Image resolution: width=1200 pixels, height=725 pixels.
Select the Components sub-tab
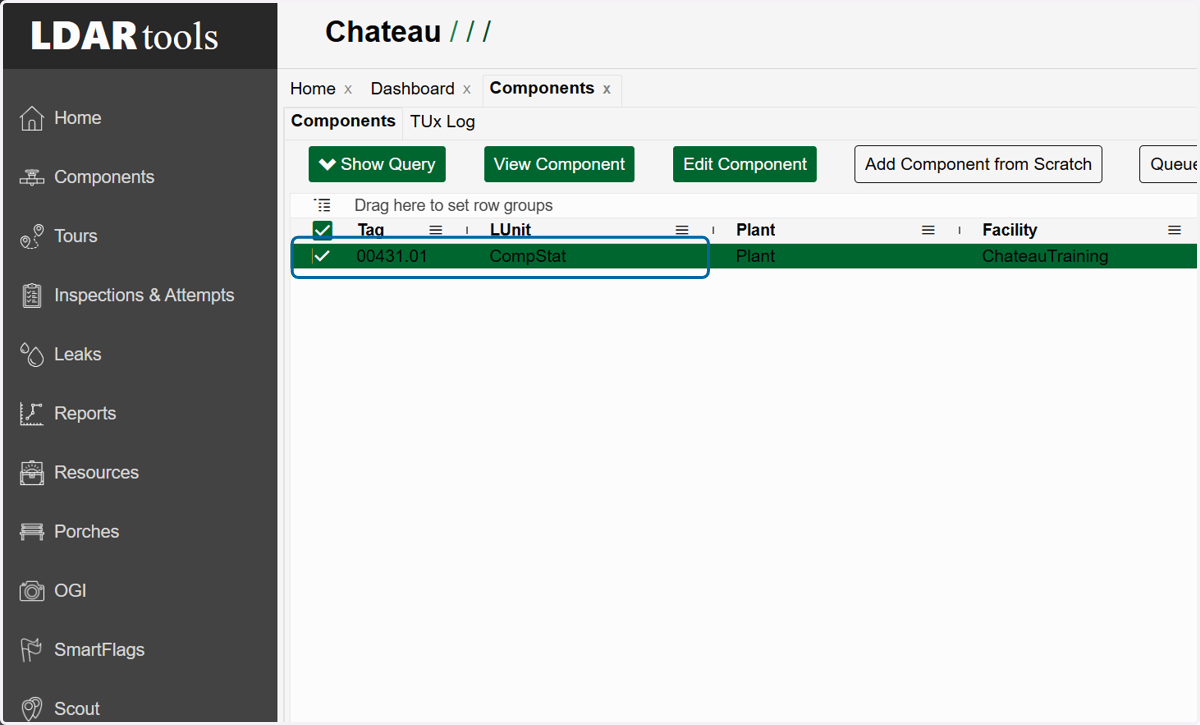click(x=343, y=121)
